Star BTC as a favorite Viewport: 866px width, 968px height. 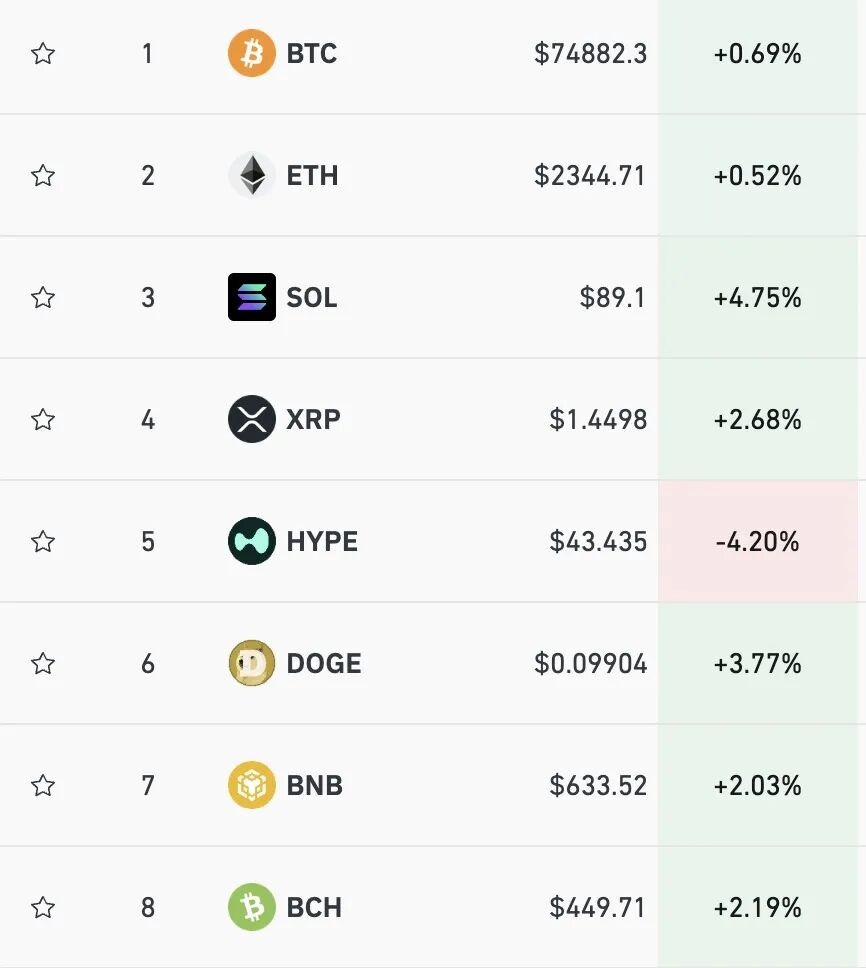click(x=42, y=54)
